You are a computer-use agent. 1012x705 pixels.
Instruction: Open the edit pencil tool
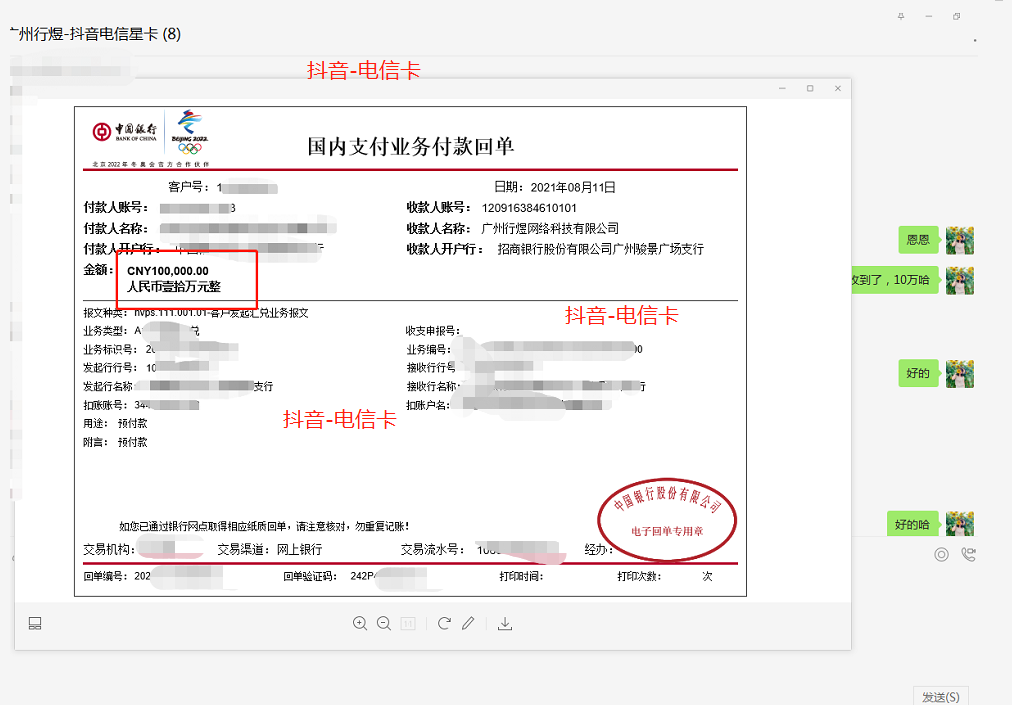(x=469, y=624)
